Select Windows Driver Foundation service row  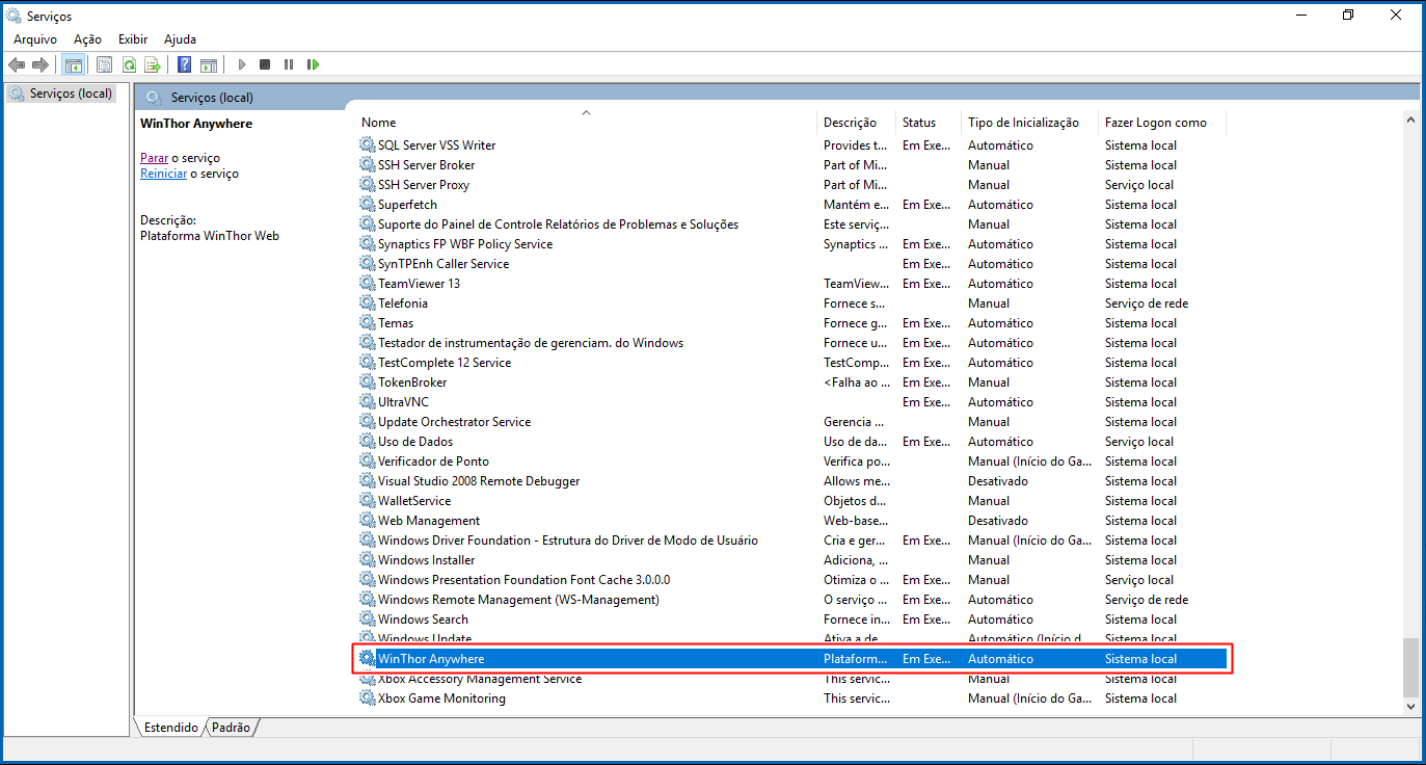(x=792, y=540)
